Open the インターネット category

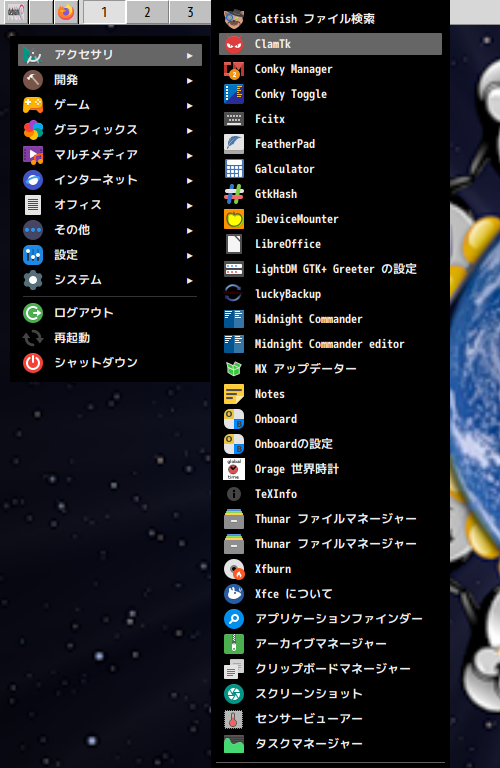tap(110, 180)
